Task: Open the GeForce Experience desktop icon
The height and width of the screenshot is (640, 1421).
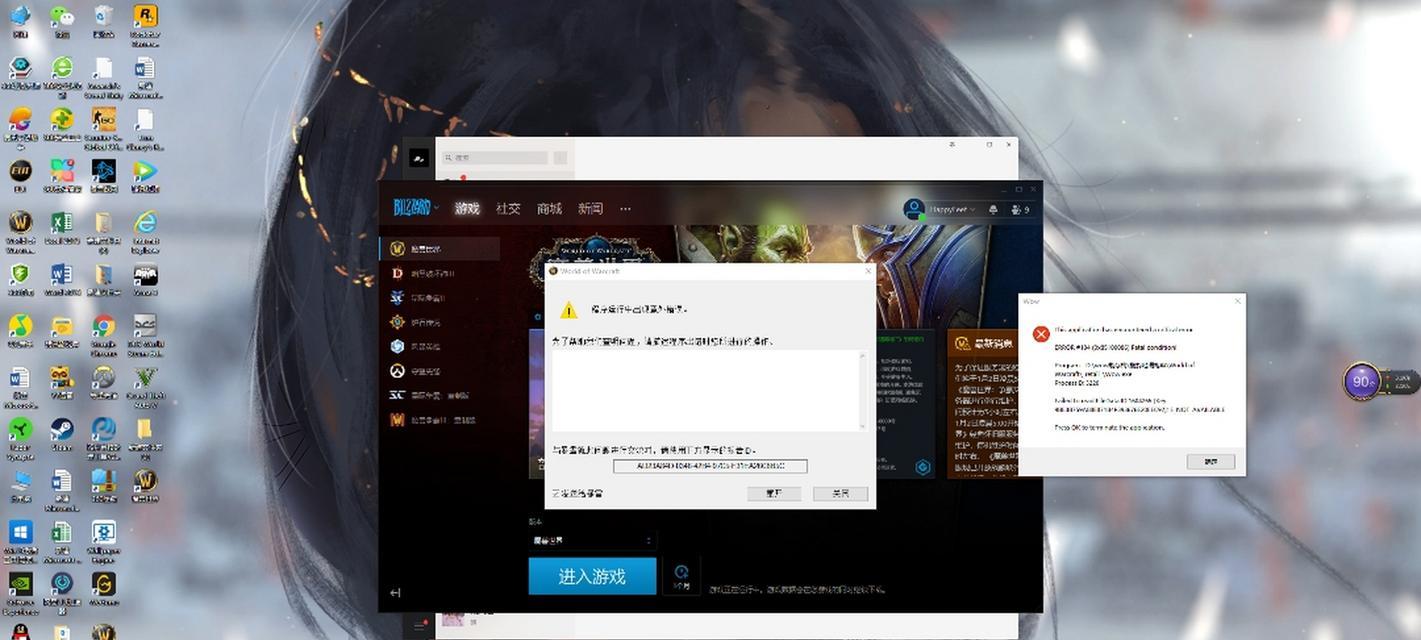Action: click(20, 593)
